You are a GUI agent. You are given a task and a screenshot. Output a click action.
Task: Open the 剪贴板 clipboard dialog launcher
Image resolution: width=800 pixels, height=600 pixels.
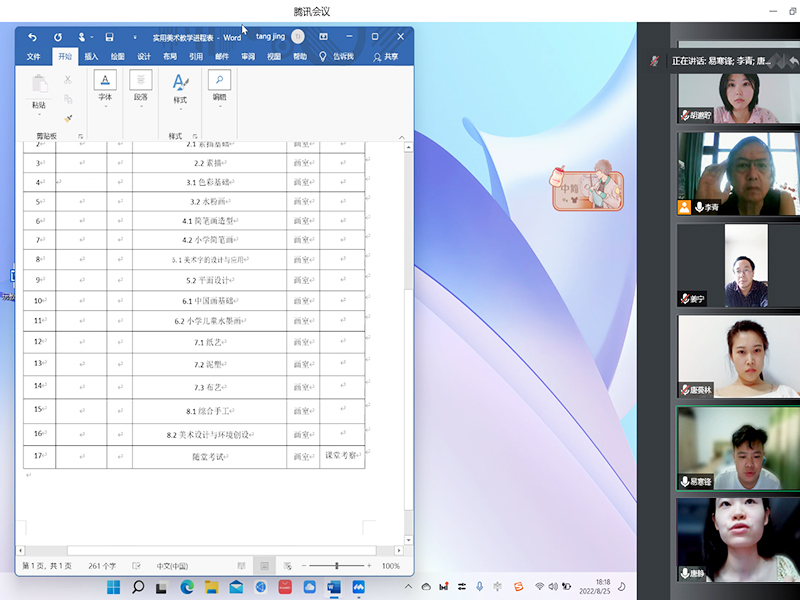click(x=81, y=136)
